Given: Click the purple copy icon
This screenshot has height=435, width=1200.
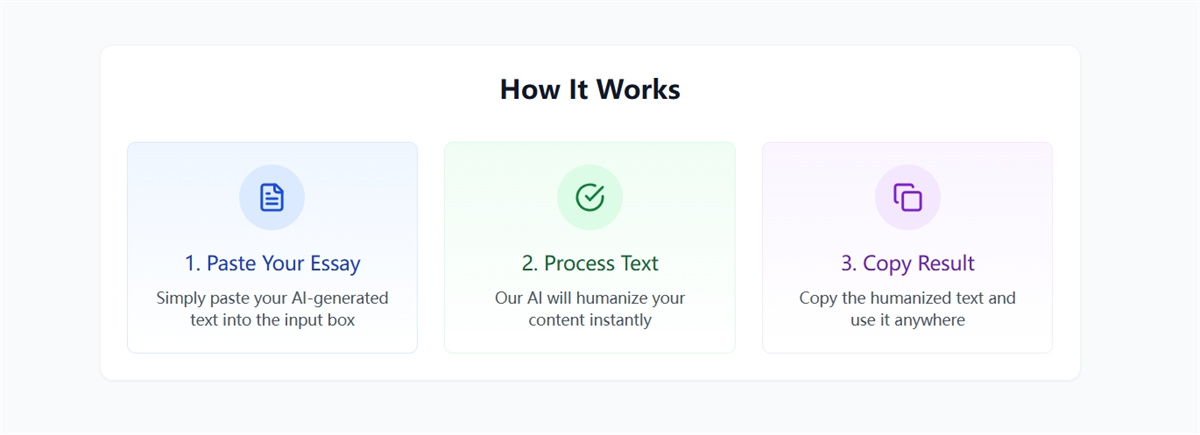Looking at the screenshot, I should [x=907, y=197].
